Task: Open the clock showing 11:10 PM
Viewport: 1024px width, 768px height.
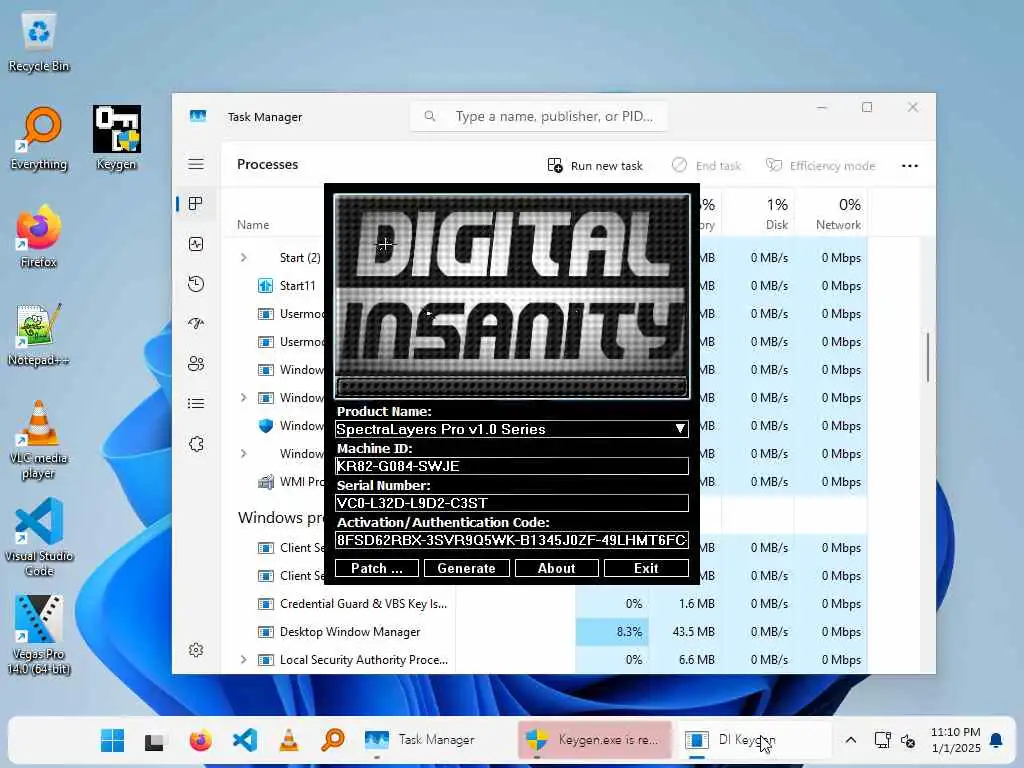Action: (955, 740)
